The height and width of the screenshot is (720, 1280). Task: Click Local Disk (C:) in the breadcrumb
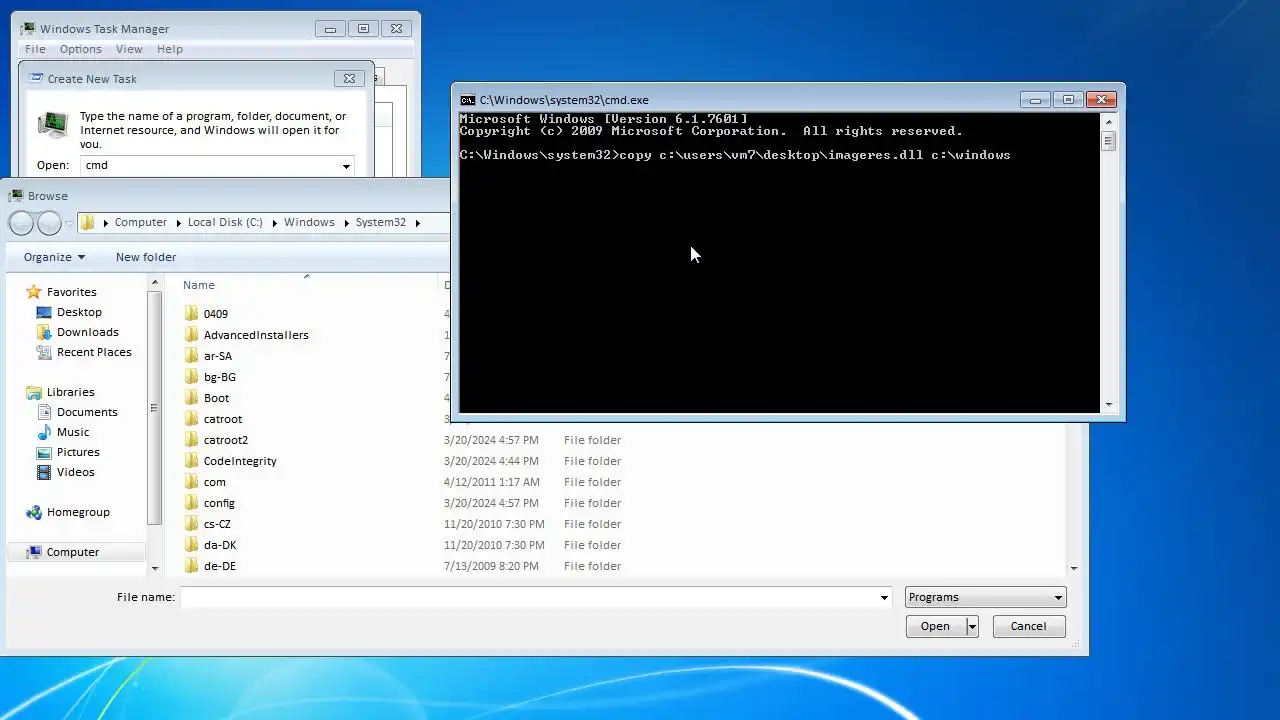(225, 223)
